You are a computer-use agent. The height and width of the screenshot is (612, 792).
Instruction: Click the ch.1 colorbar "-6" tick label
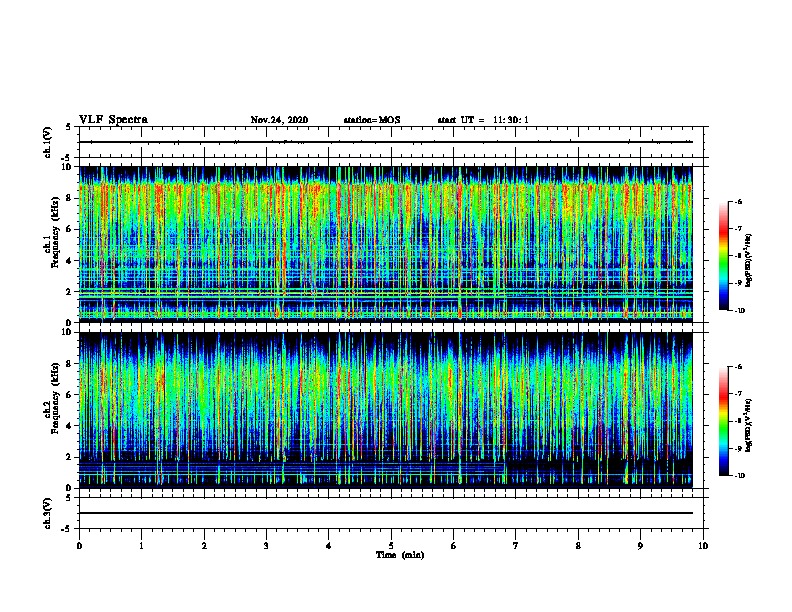tap(738, 201)
